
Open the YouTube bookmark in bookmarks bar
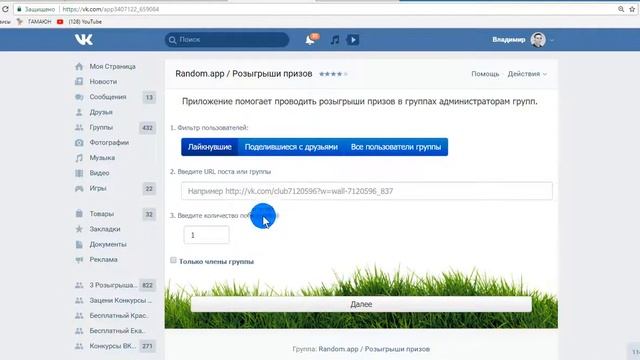click(x=80, y=22)
